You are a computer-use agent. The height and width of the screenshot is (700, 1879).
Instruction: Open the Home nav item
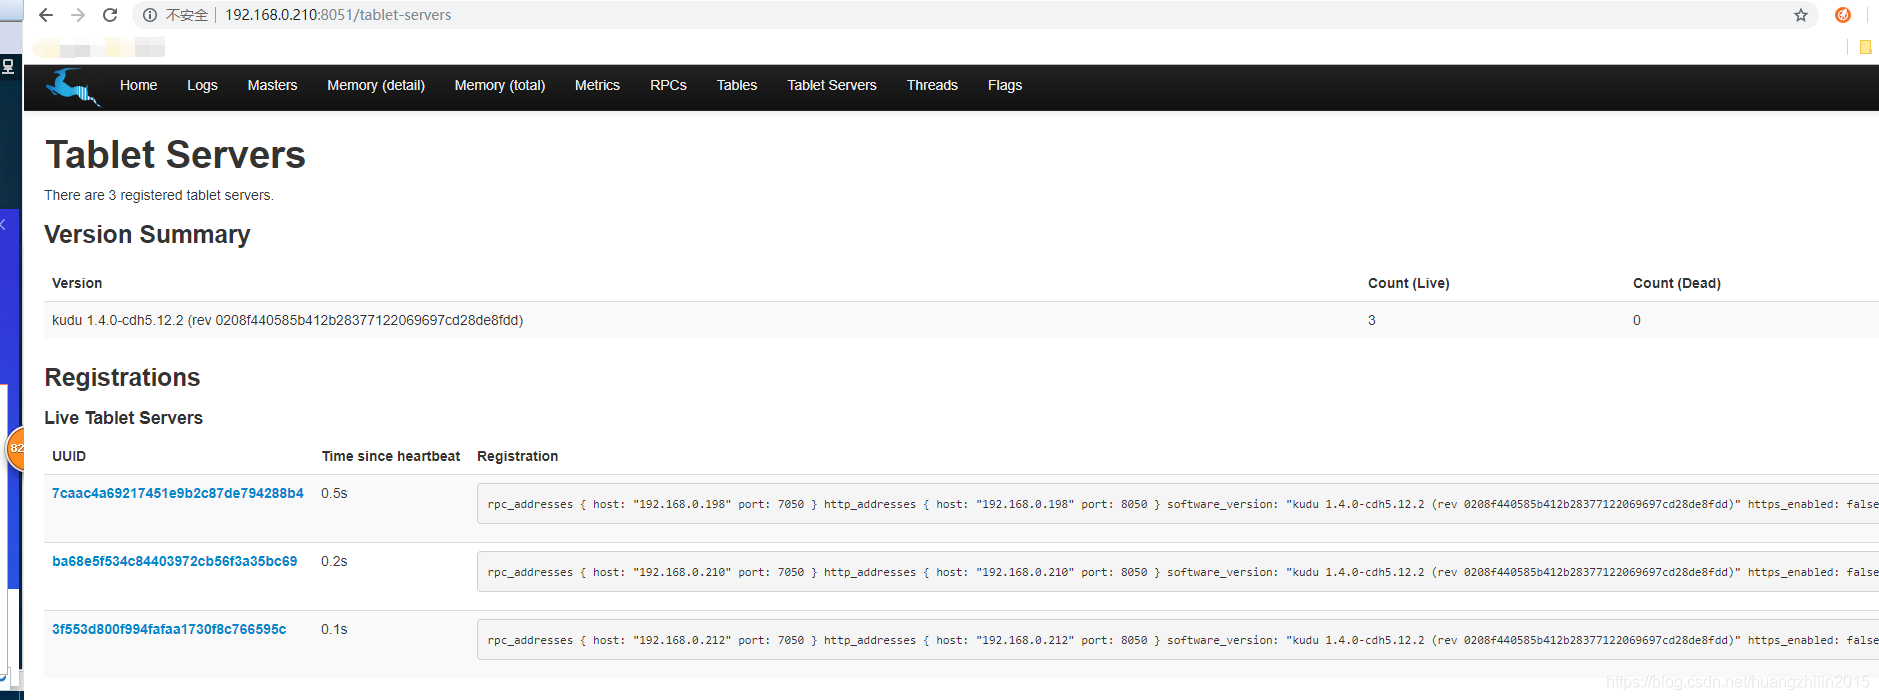(138, 86)
